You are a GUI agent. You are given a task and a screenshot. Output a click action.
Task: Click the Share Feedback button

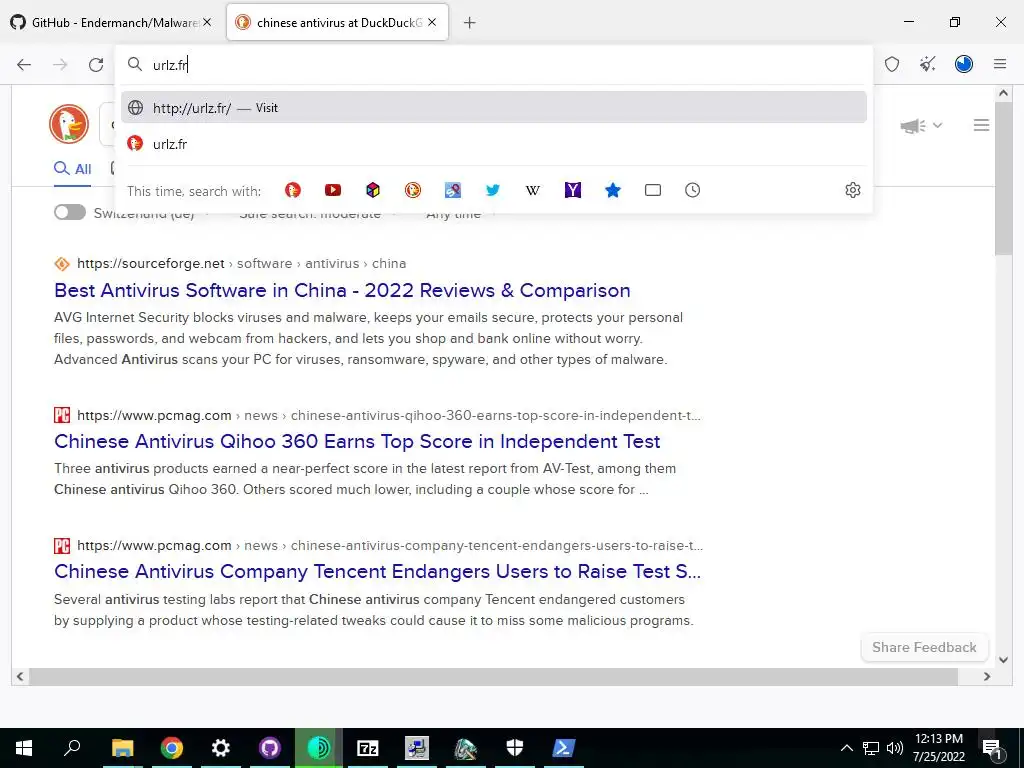[924, 647]
